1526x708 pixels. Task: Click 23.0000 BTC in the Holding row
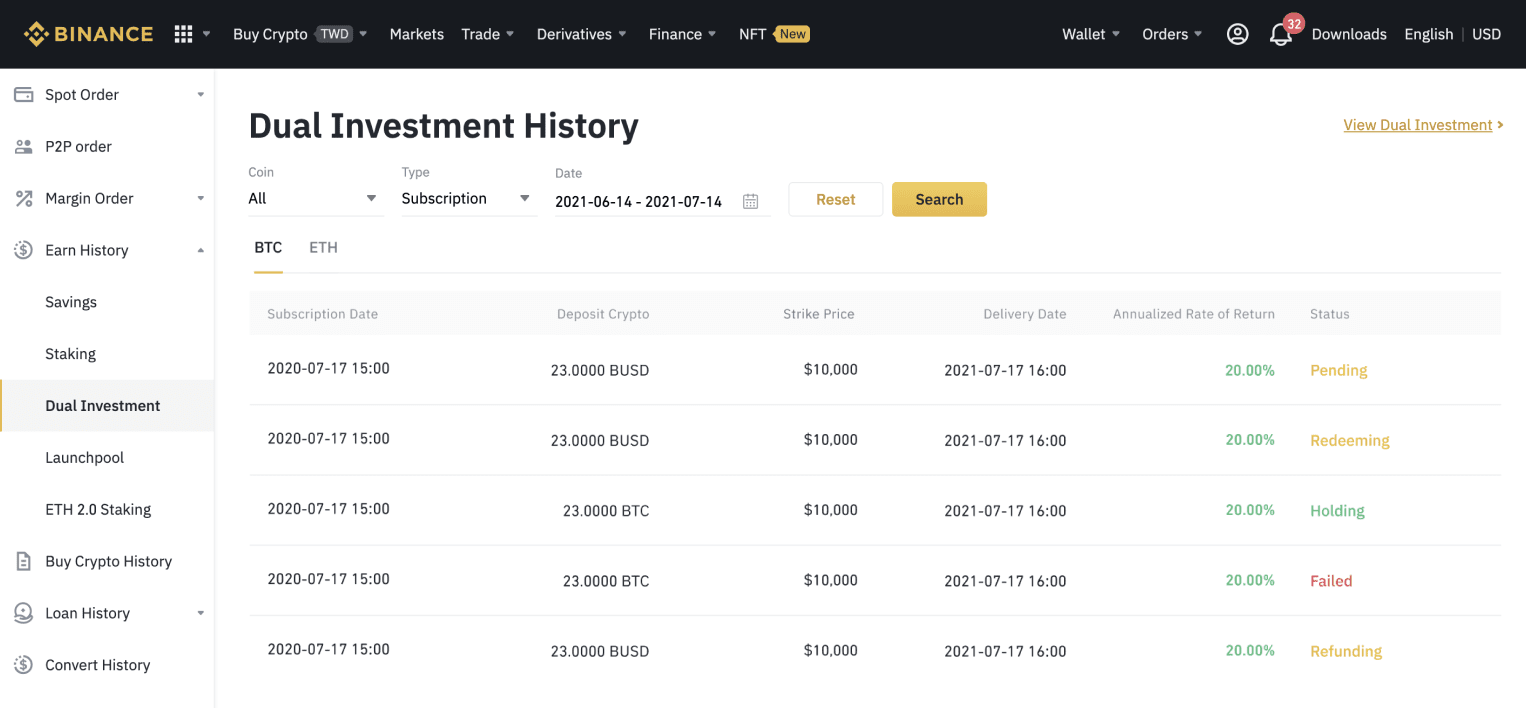click(606, 510)
